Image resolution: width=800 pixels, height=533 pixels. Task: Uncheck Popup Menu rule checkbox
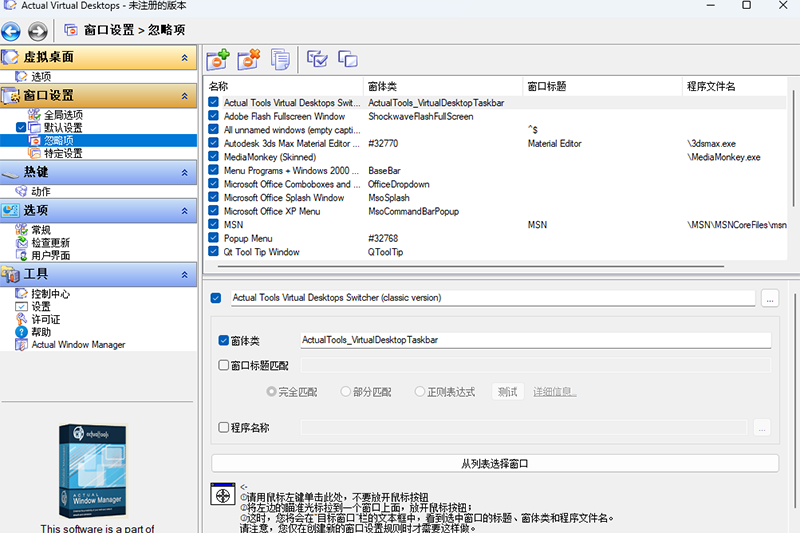(214, 238)
